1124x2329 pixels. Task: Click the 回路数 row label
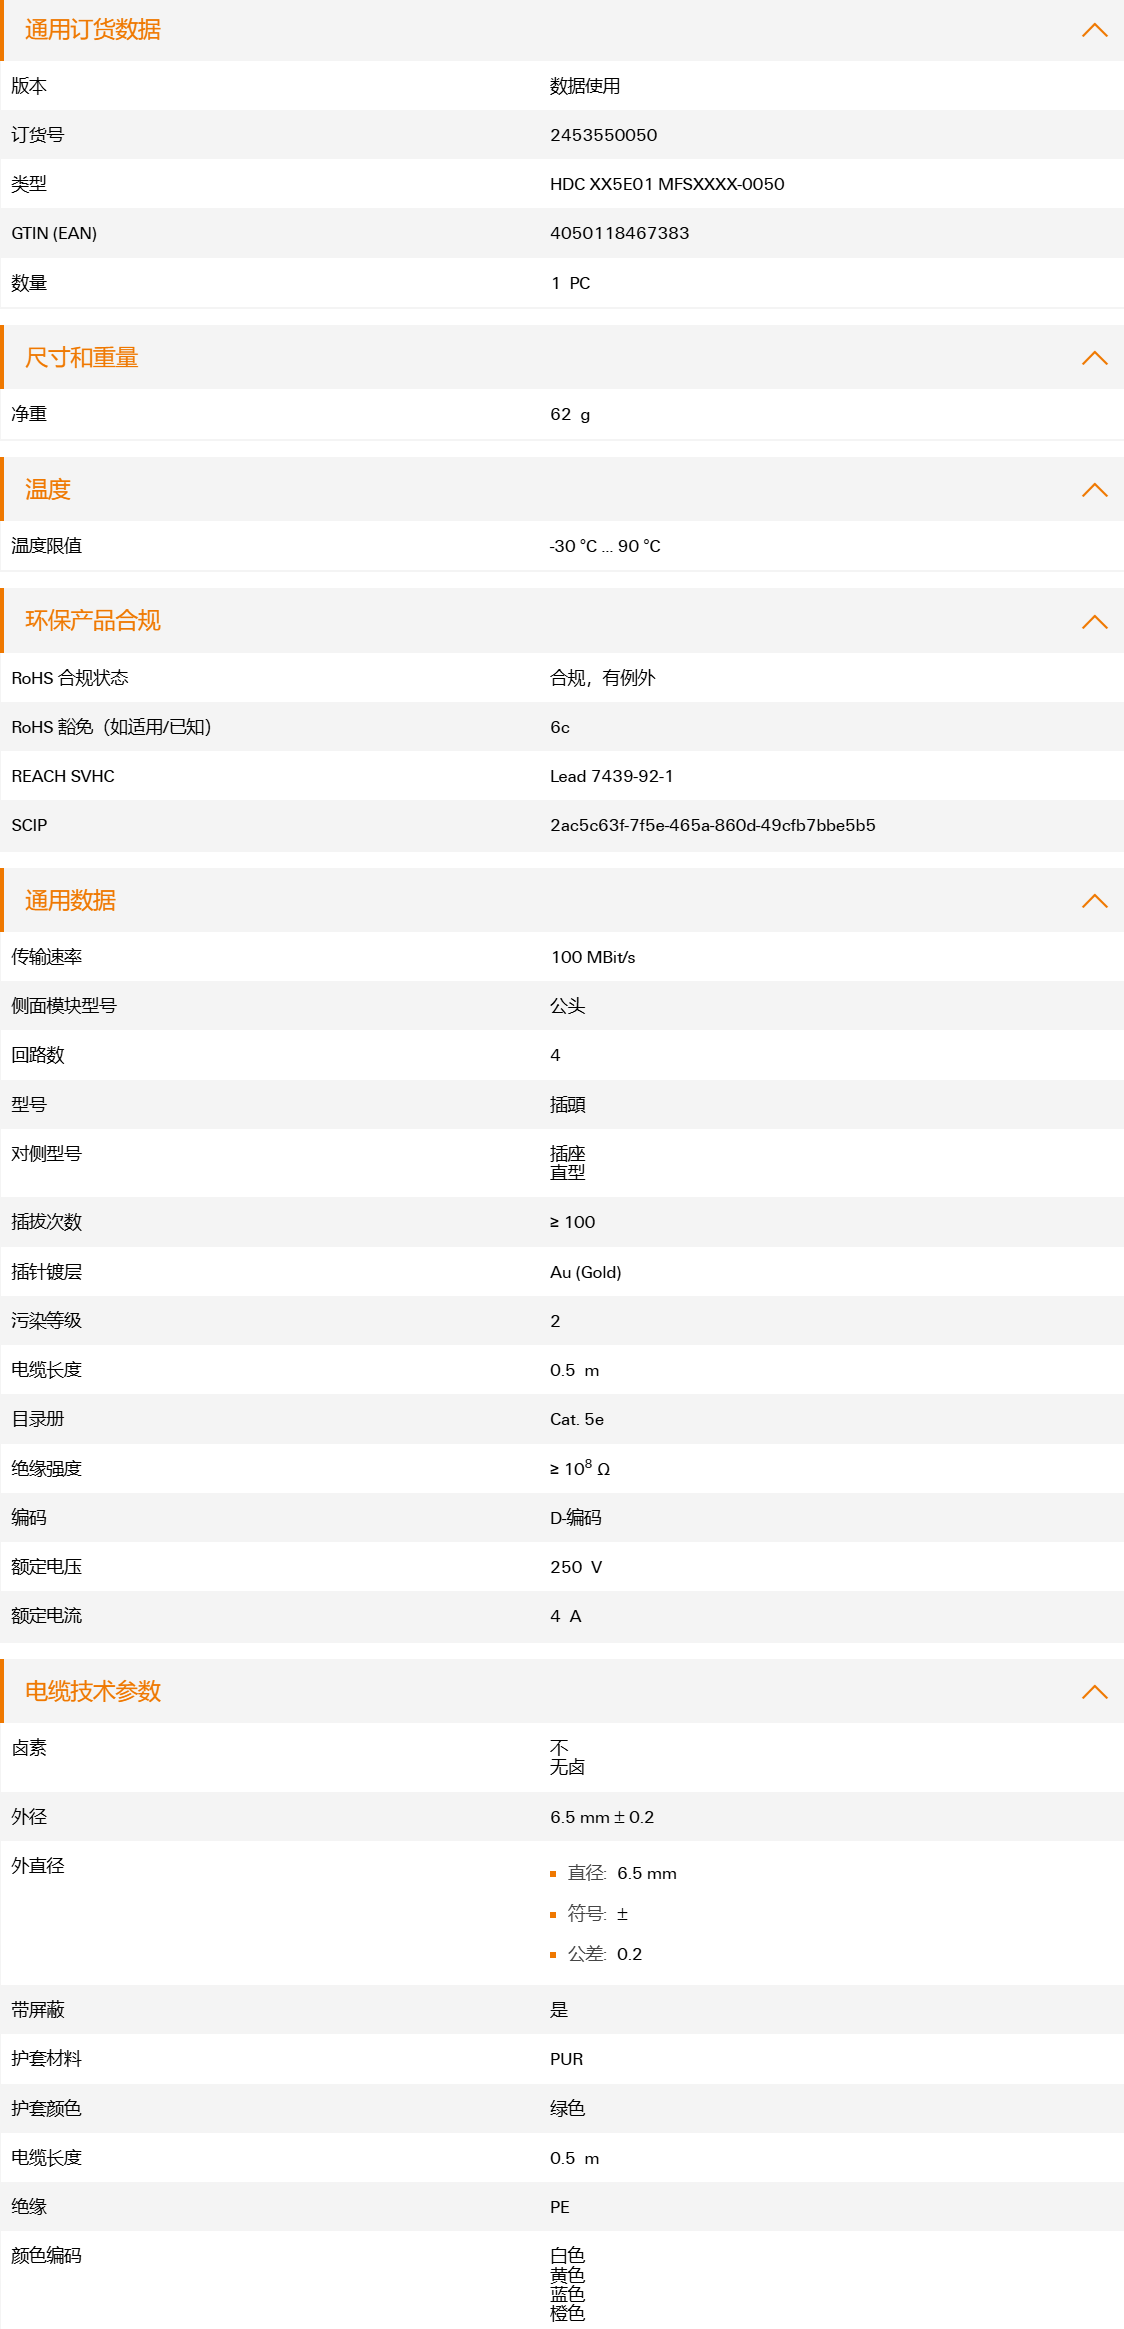point(38,1055)
